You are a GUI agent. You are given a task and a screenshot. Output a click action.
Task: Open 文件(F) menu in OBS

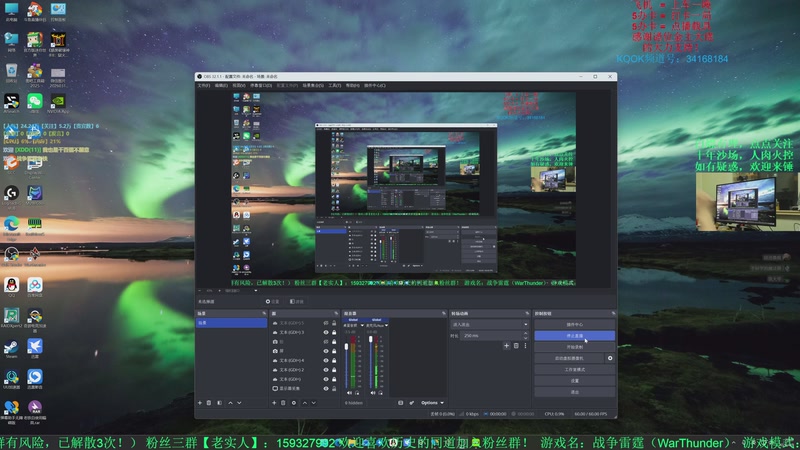(x=204, y=86)
